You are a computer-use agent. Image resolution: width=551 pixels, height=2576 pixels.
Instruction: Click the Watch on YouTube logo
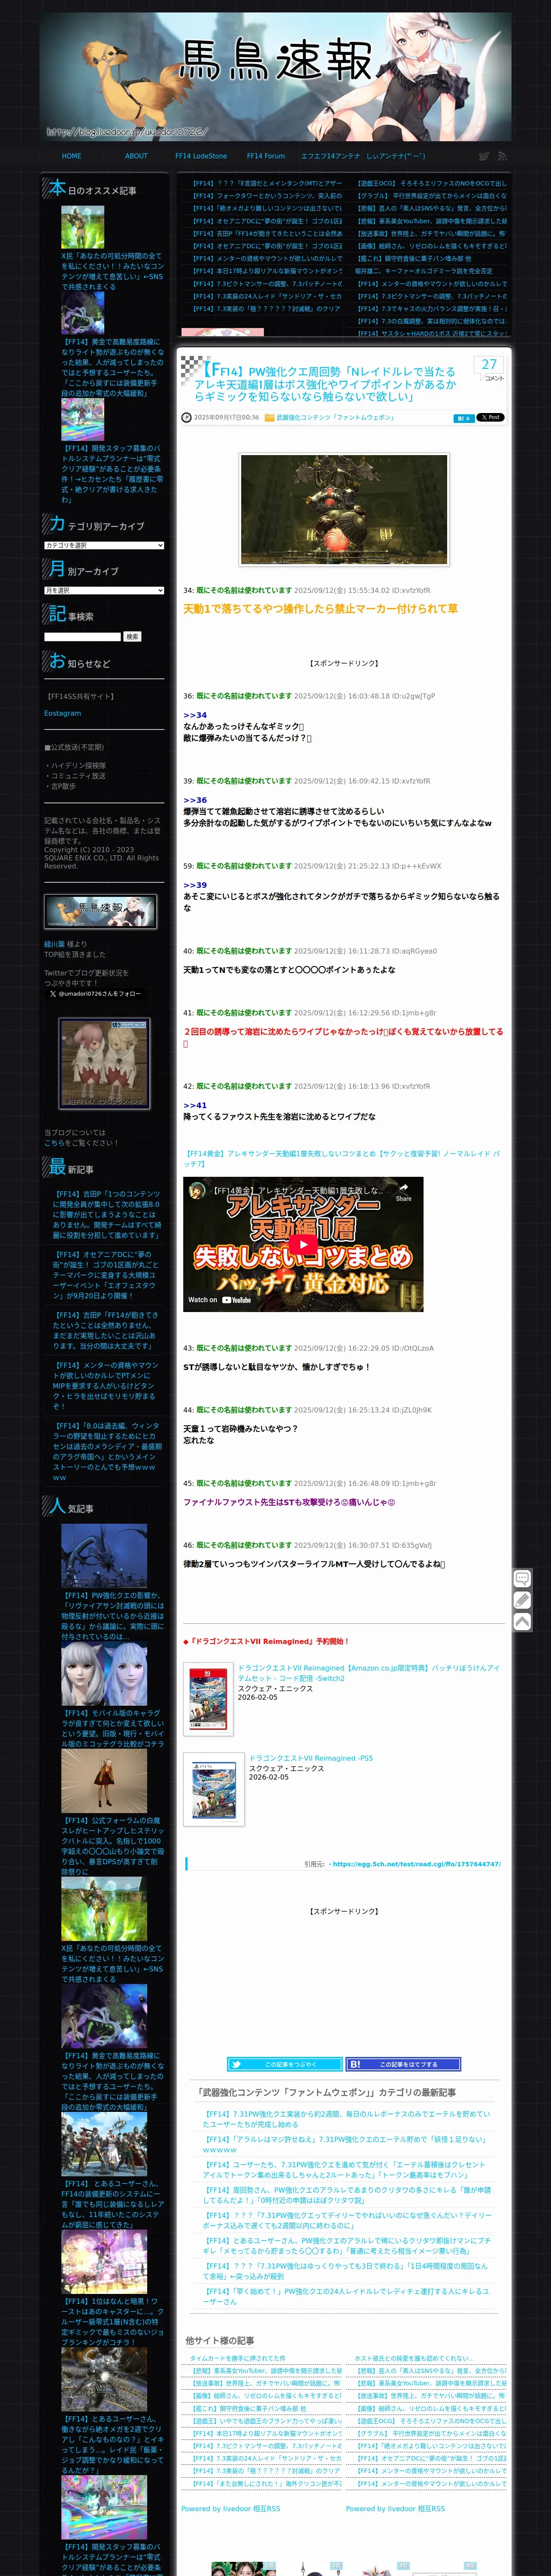pyautogui.click(x=220, y=1300)
